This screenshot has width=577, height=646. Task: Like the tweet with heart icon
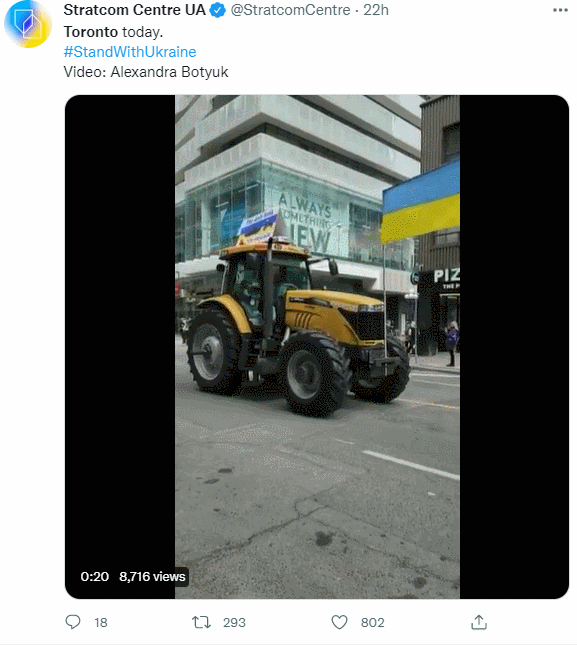(x=339, y=622)
